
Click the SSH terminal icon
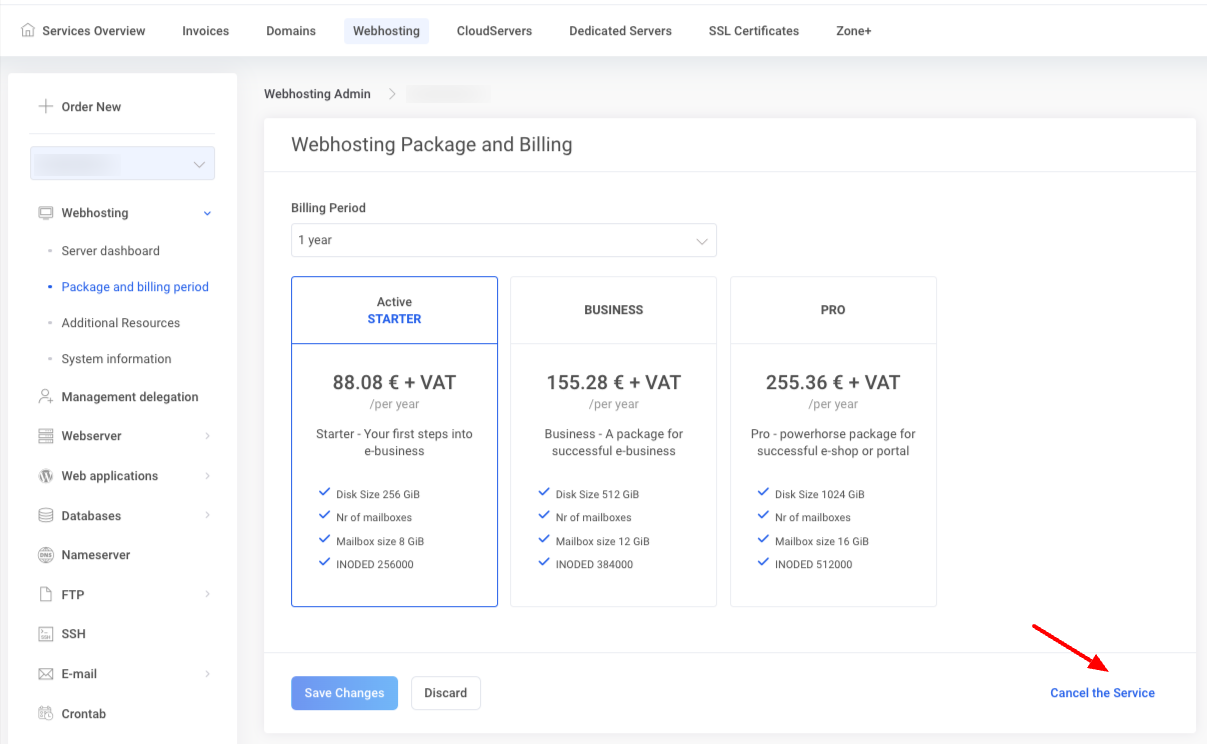(45, 634)
